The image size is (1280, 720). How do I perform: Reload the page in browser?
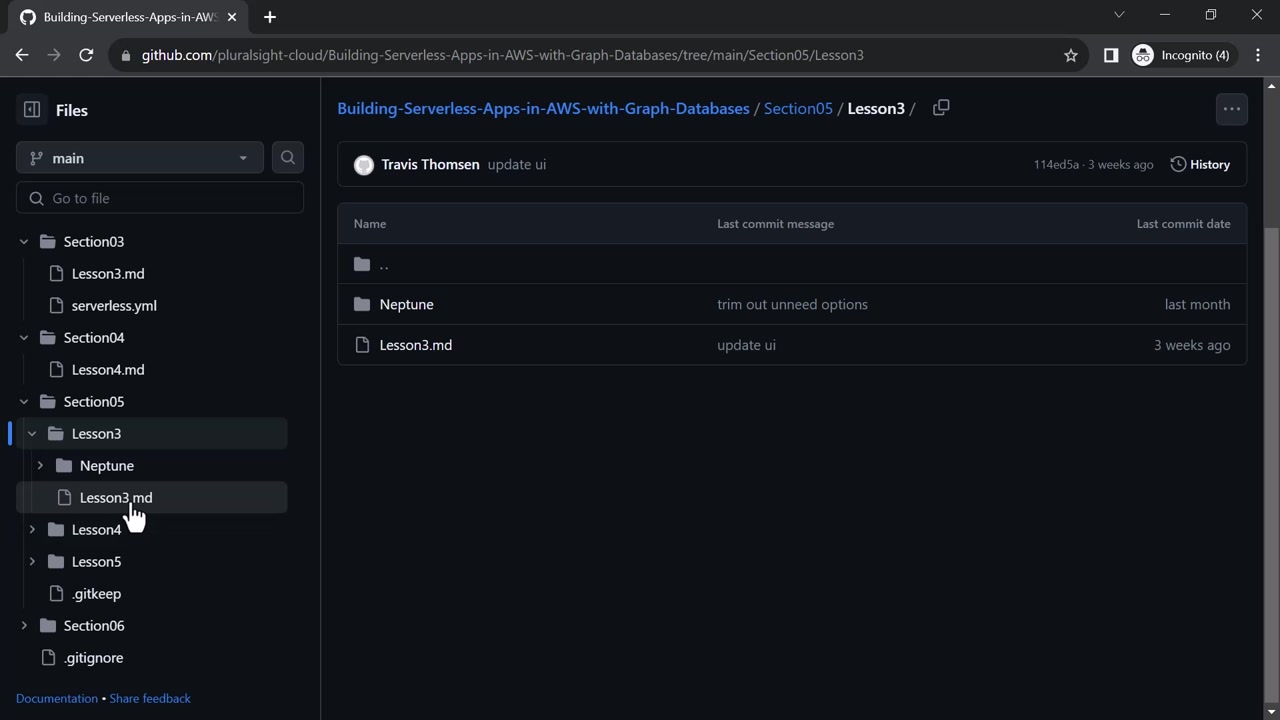(86, 55)
